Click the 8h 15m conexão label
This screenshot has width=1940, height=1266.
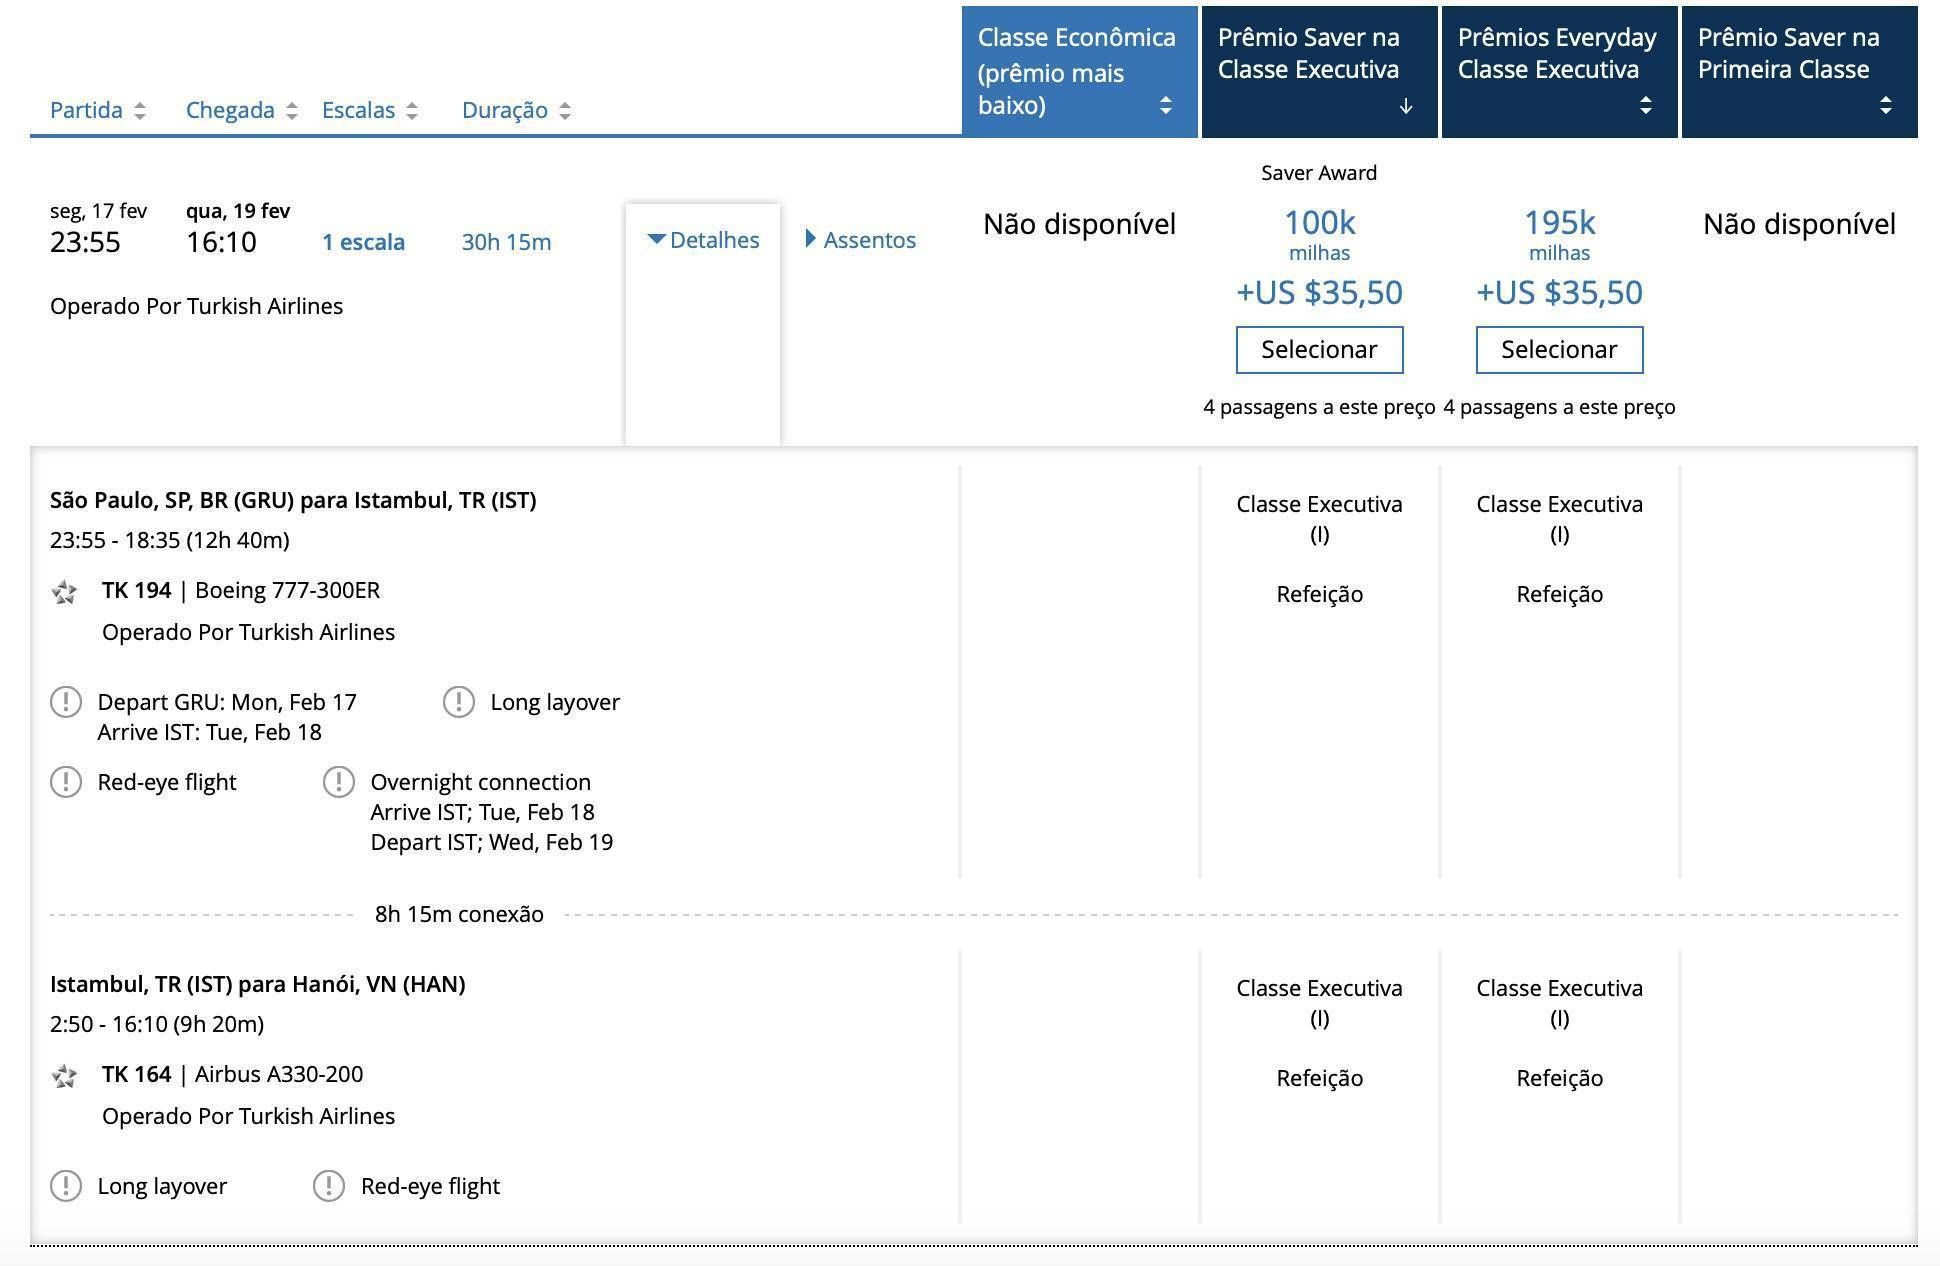click(459, 914)
